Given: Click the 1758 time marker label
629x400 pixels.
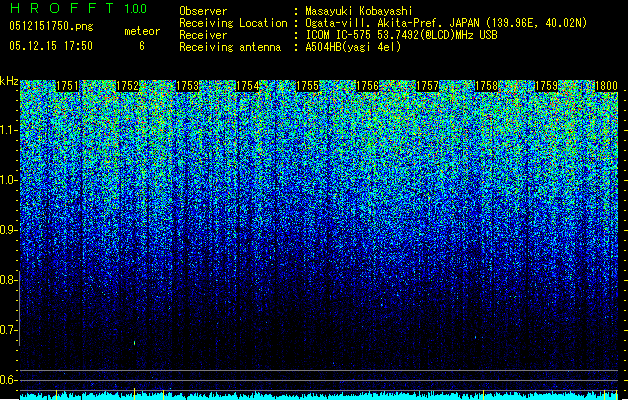Looking at the screenshot, I should click(487, 86).
